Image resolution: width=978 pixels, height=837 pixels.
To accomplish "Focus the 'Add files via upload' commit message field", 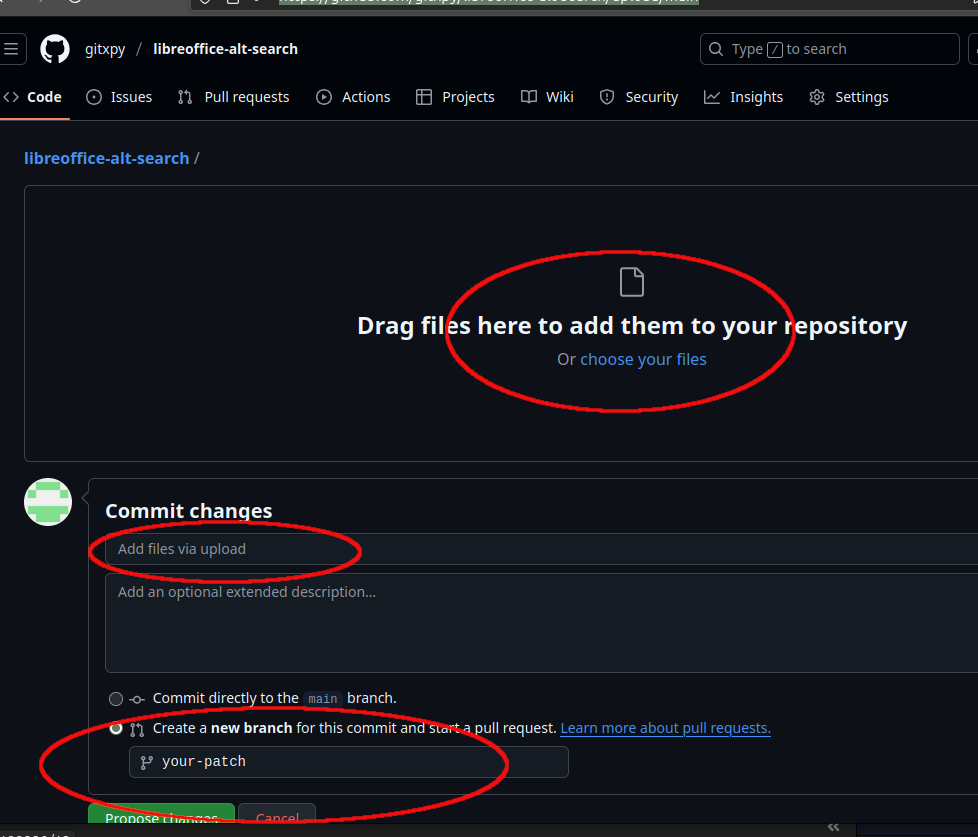I will pyautogui.click(x=541, y=549).
